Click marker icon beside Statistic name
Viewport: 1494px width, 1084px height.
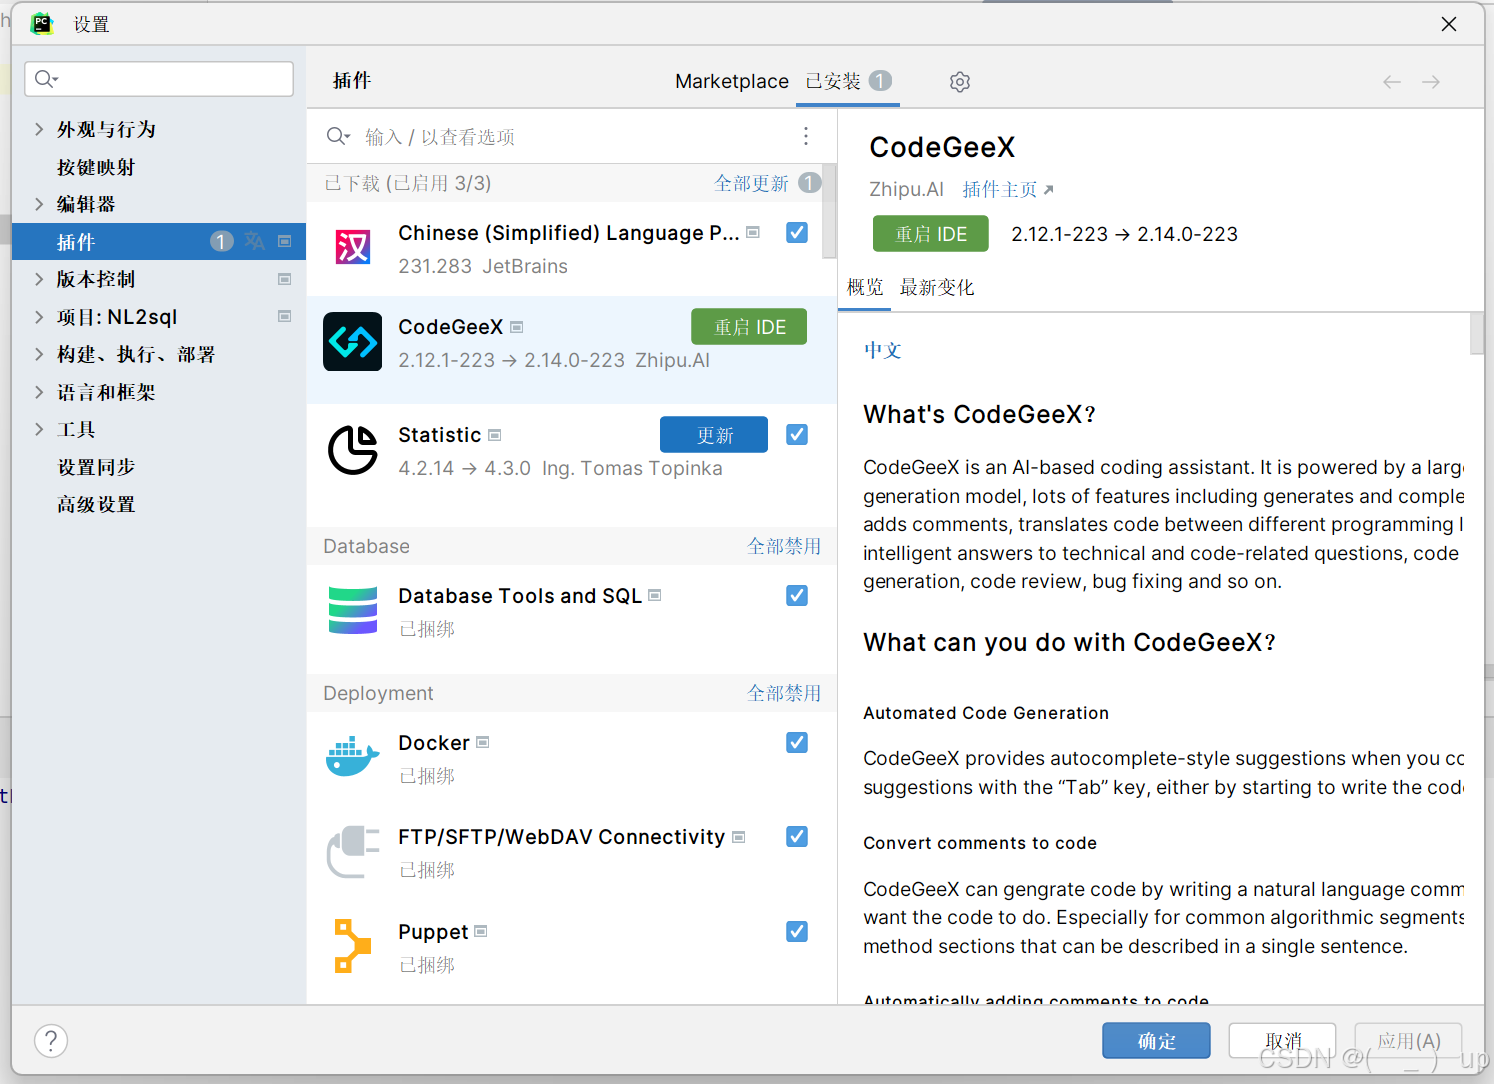494,435
